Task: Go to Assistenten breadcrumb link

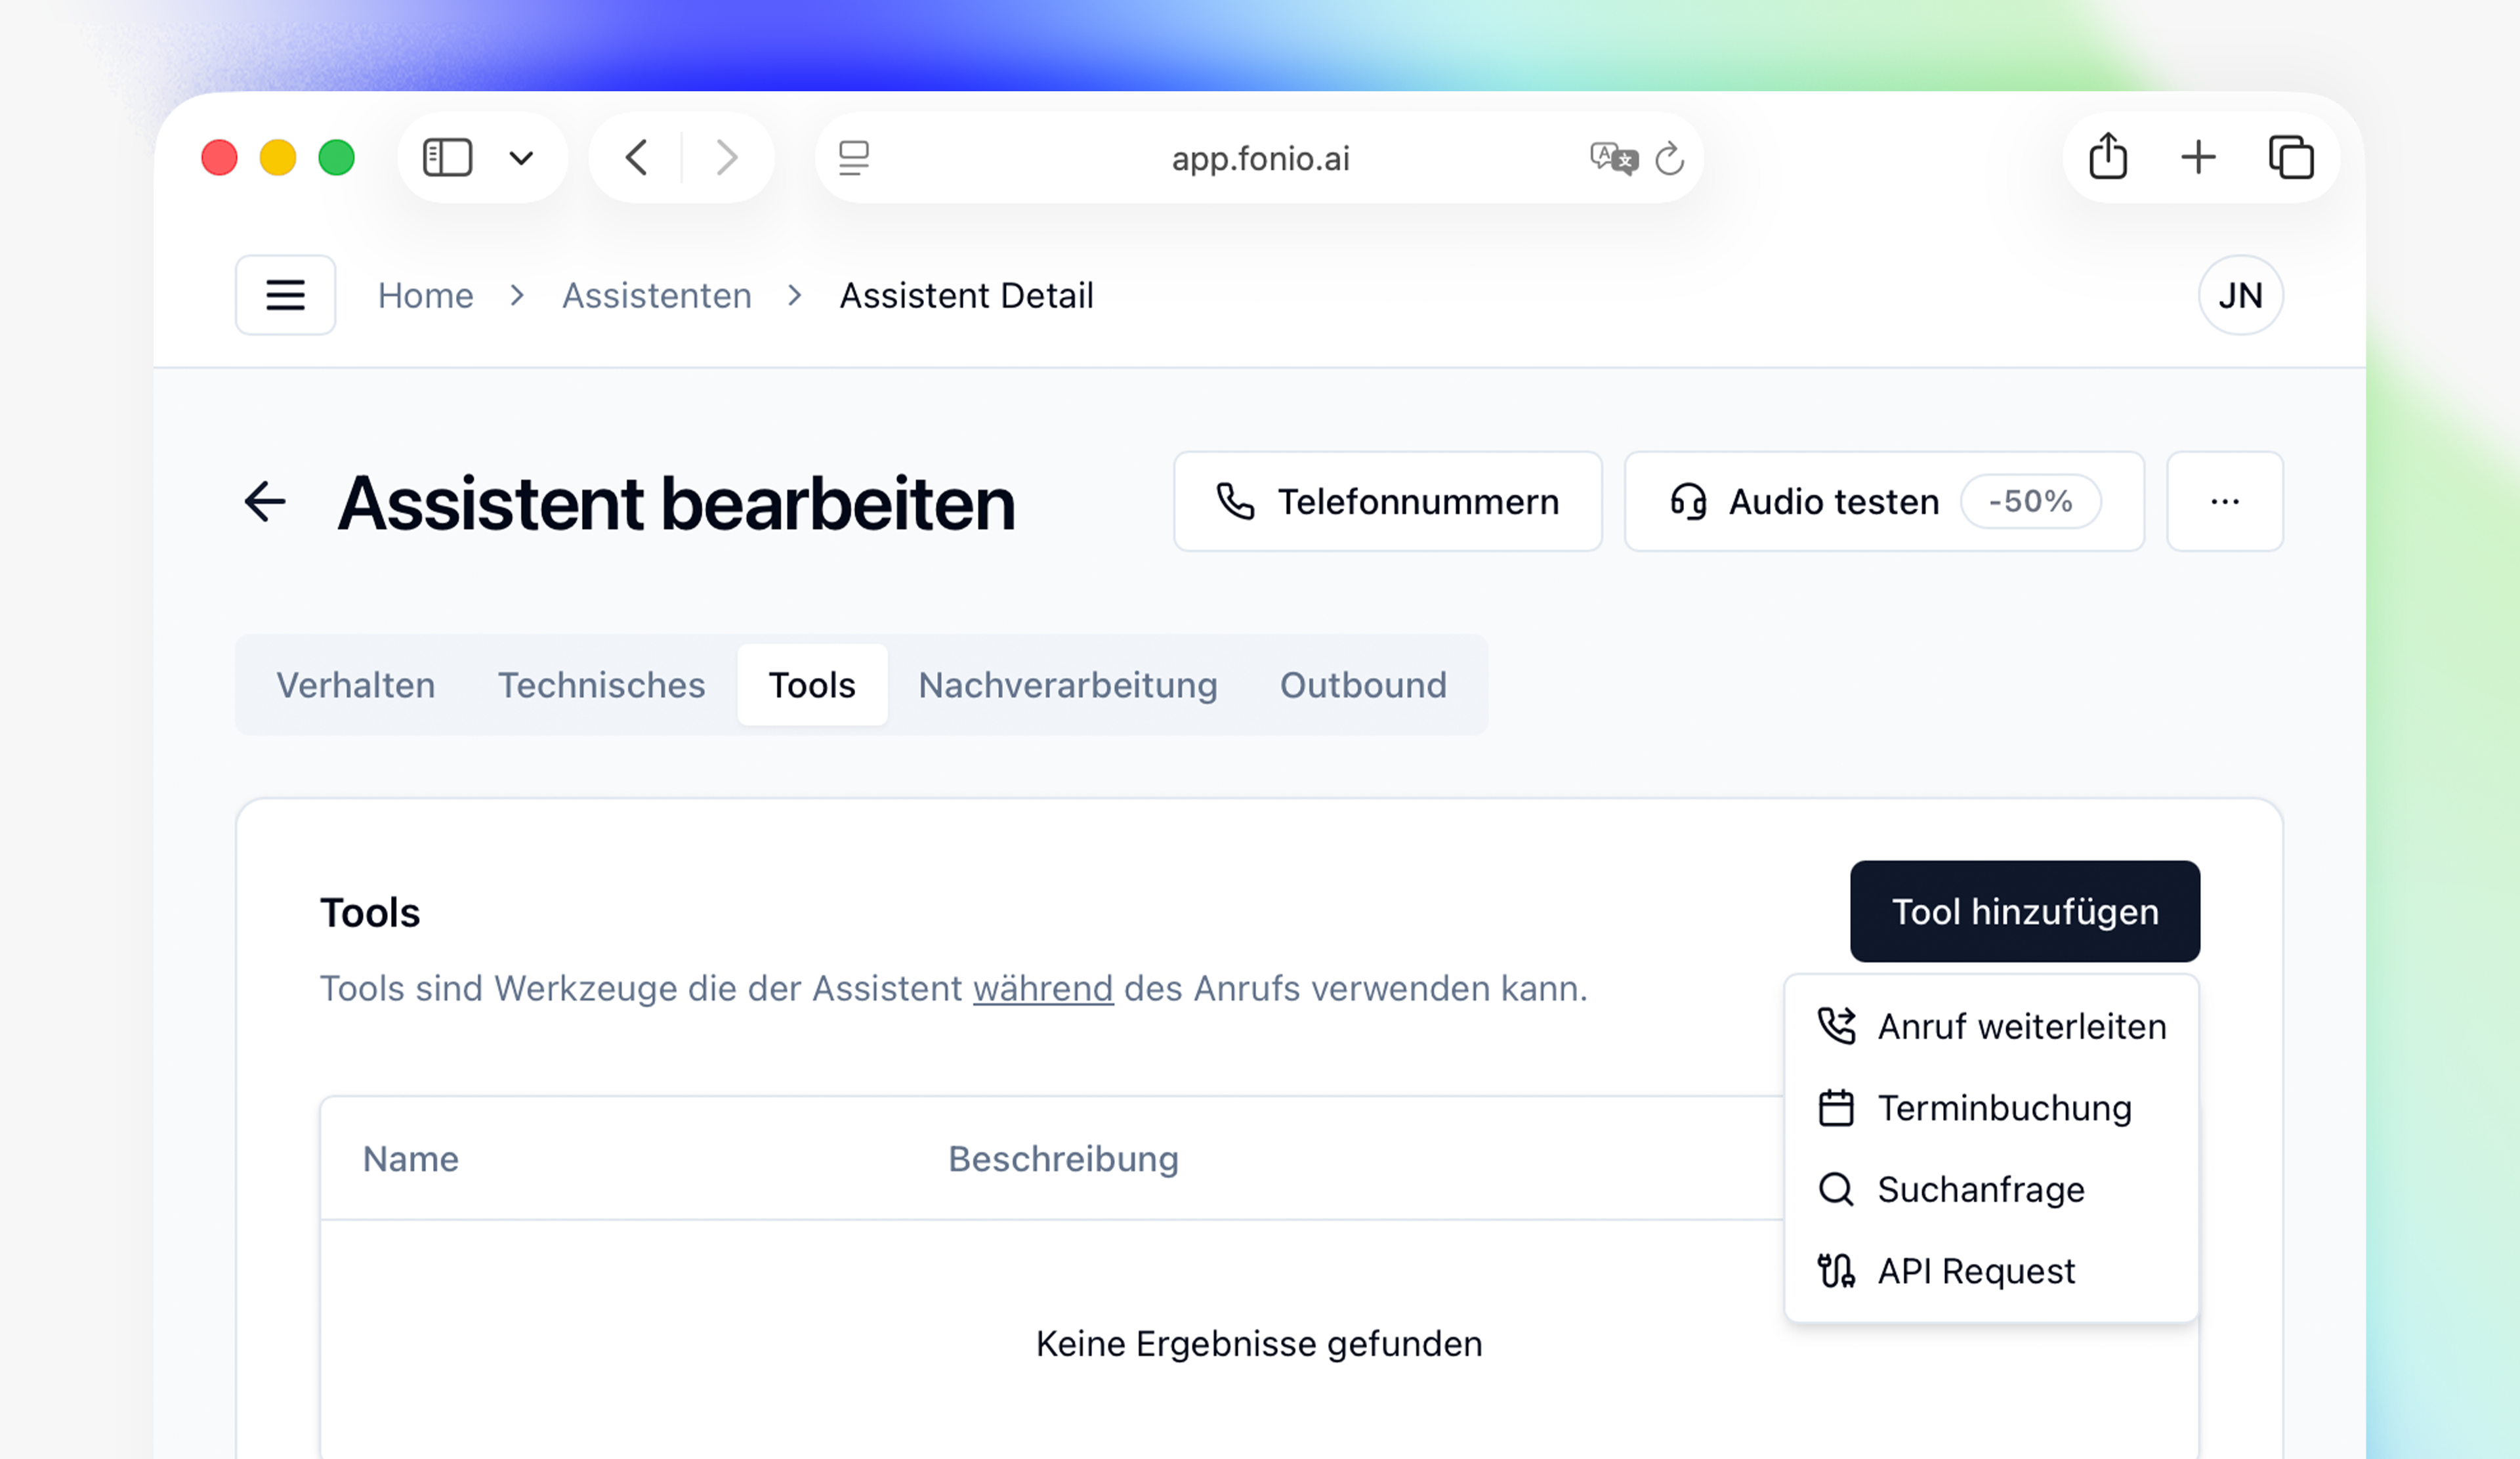Action: click(656, 295)
